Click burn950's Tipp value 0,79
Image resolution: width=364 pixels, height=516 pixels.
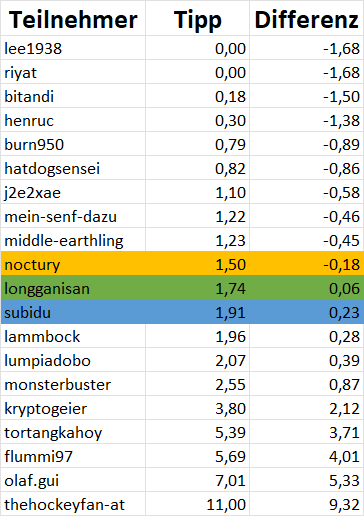point(197,144)
